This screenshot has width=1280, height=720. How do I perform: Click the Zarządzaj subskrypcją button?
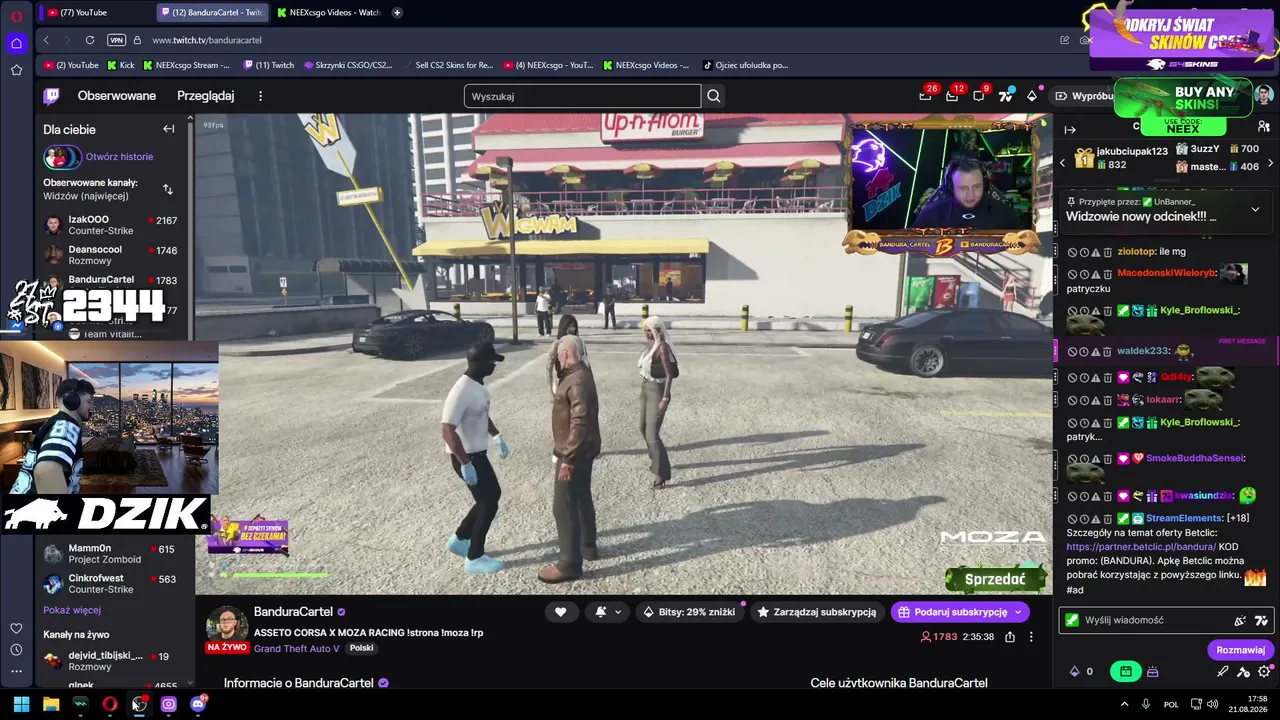817,612
